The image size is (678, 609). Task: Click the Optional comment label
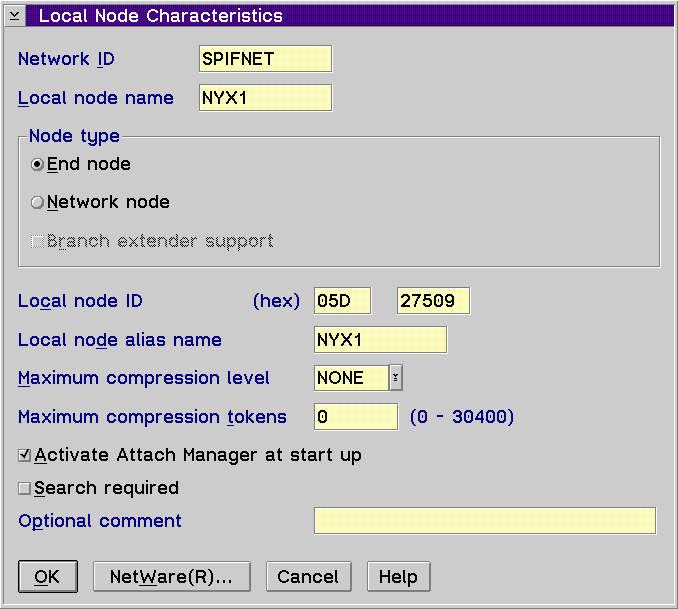point(100,521)
